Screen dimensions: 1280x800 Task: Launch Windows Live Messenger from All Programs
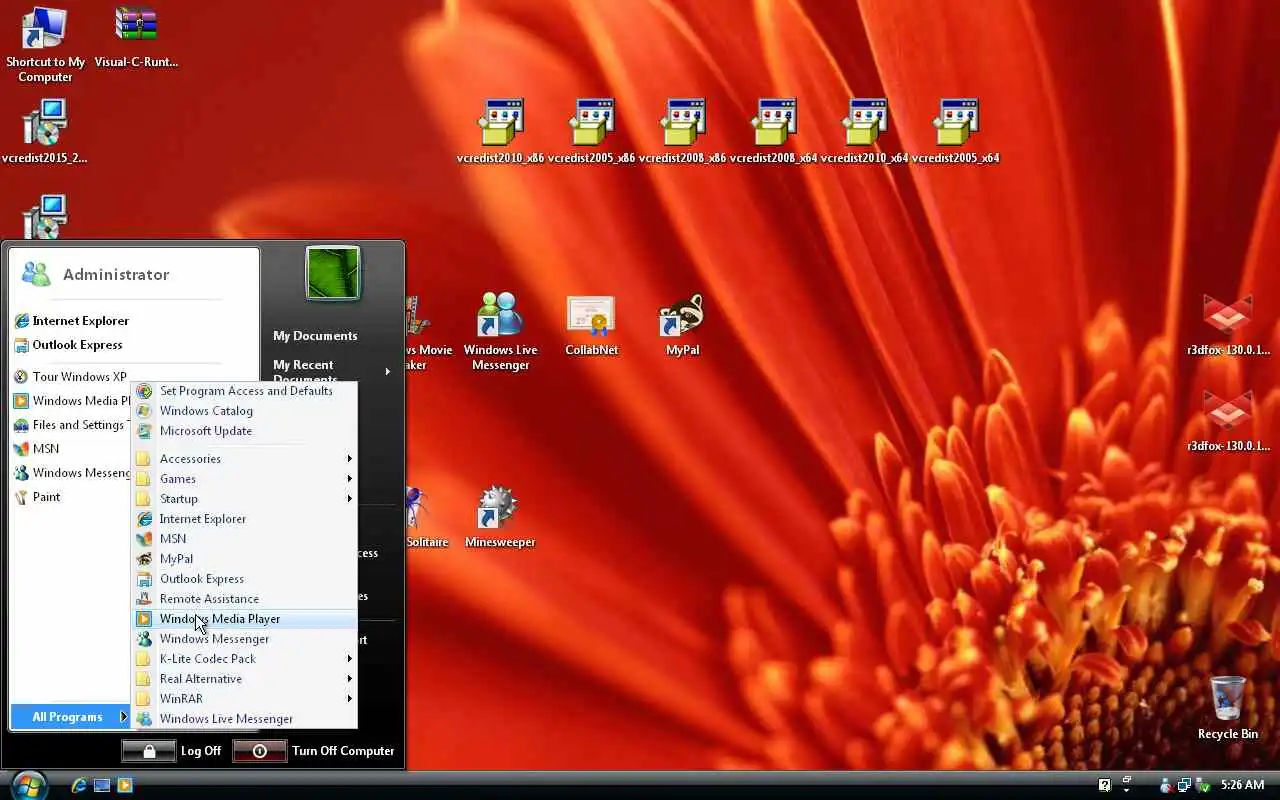point(245,719)
